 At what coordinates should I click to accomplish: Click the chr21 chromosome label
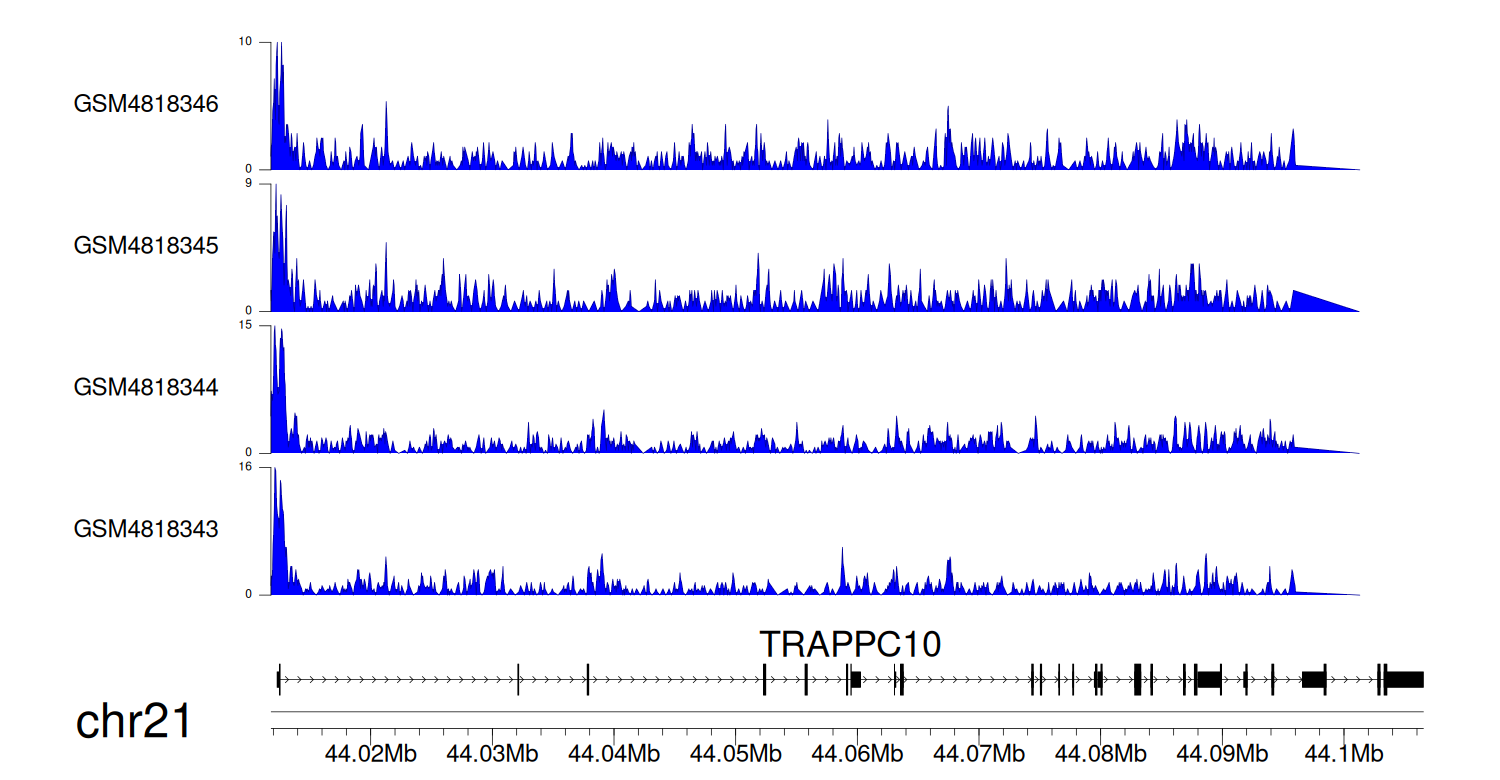133,721
